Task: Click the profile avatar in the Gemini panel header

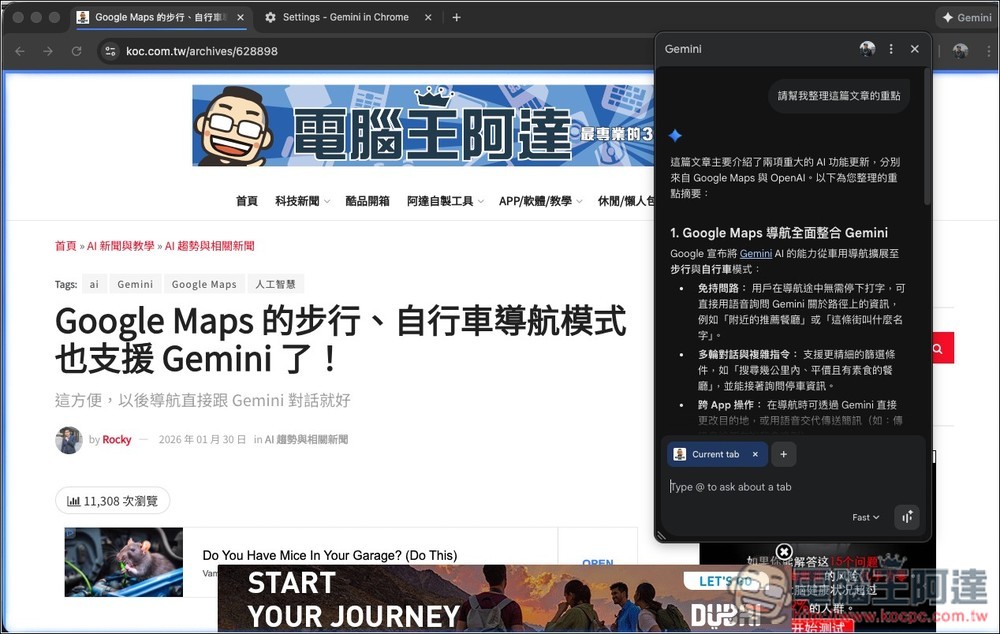Action: click(867, 48)
